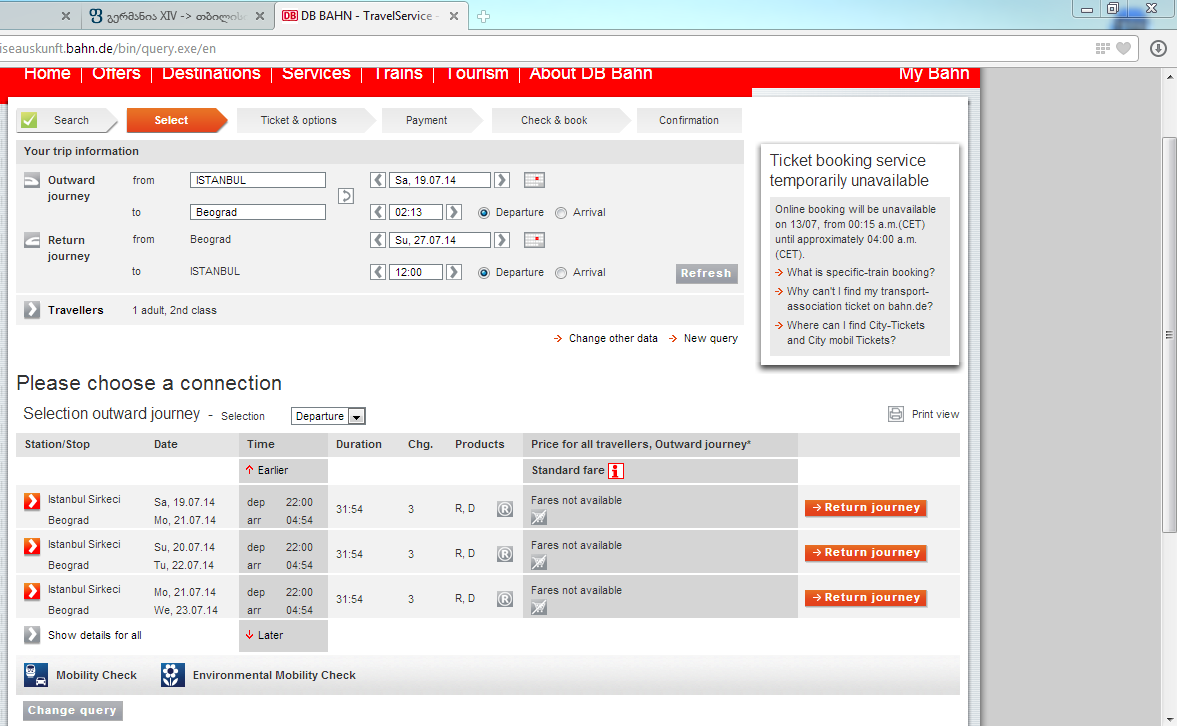Expand Show details for all
The image size is (1177, 726).
click(32, 635)
